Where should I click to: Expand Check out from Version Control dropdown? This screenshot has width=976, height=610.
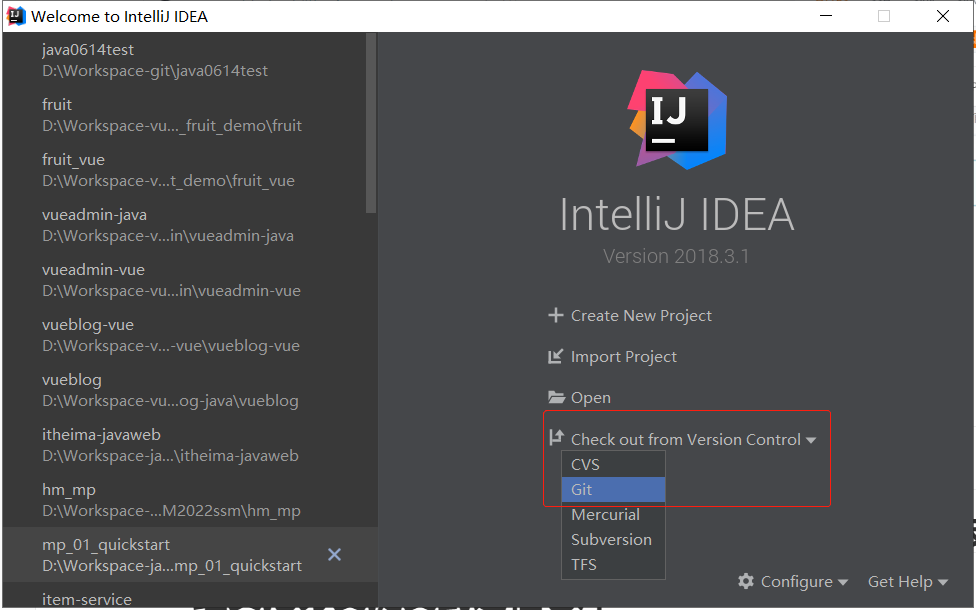point(811,440)
